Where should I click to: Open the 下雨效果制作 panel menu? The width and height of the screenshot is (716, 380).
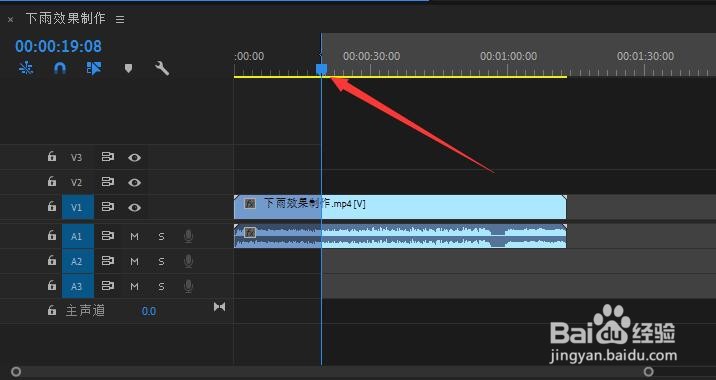pos(120,20)
